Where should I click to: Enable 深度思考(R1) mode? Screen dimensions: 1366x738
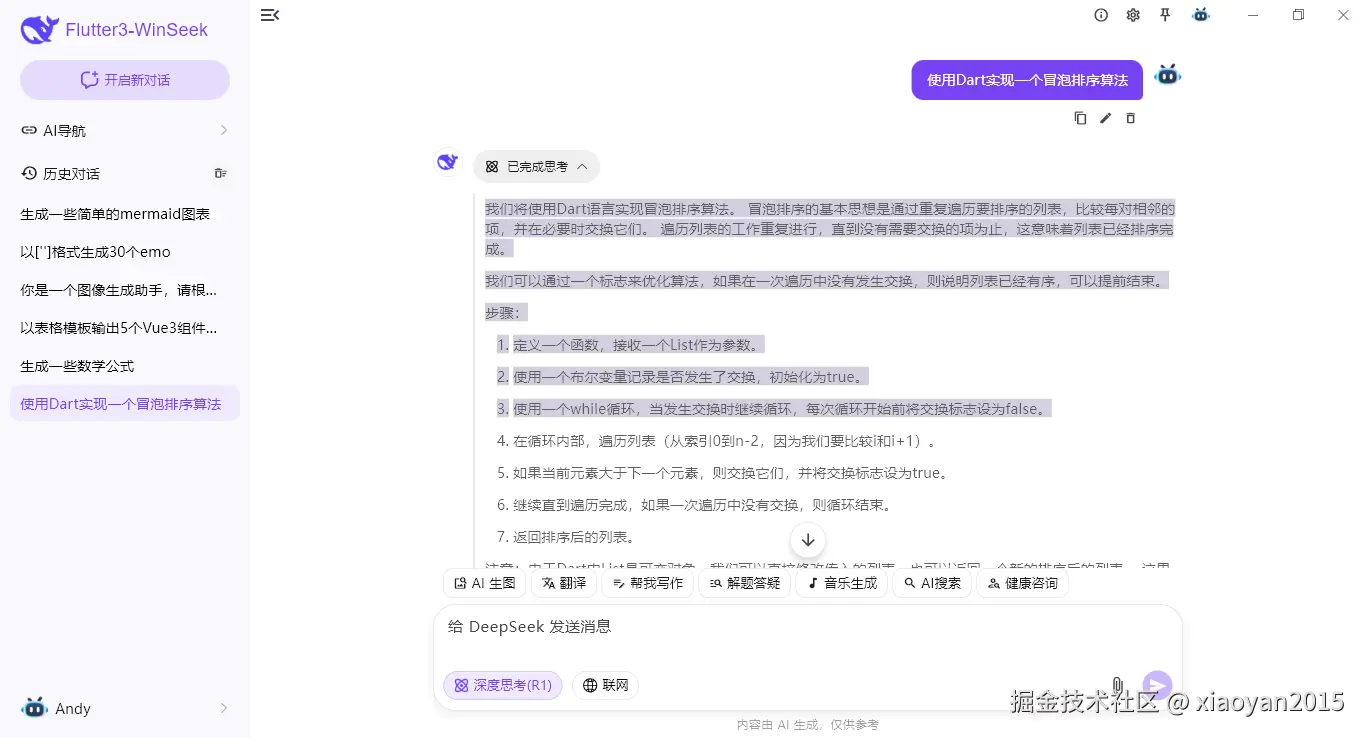click(x=502, y=685)
